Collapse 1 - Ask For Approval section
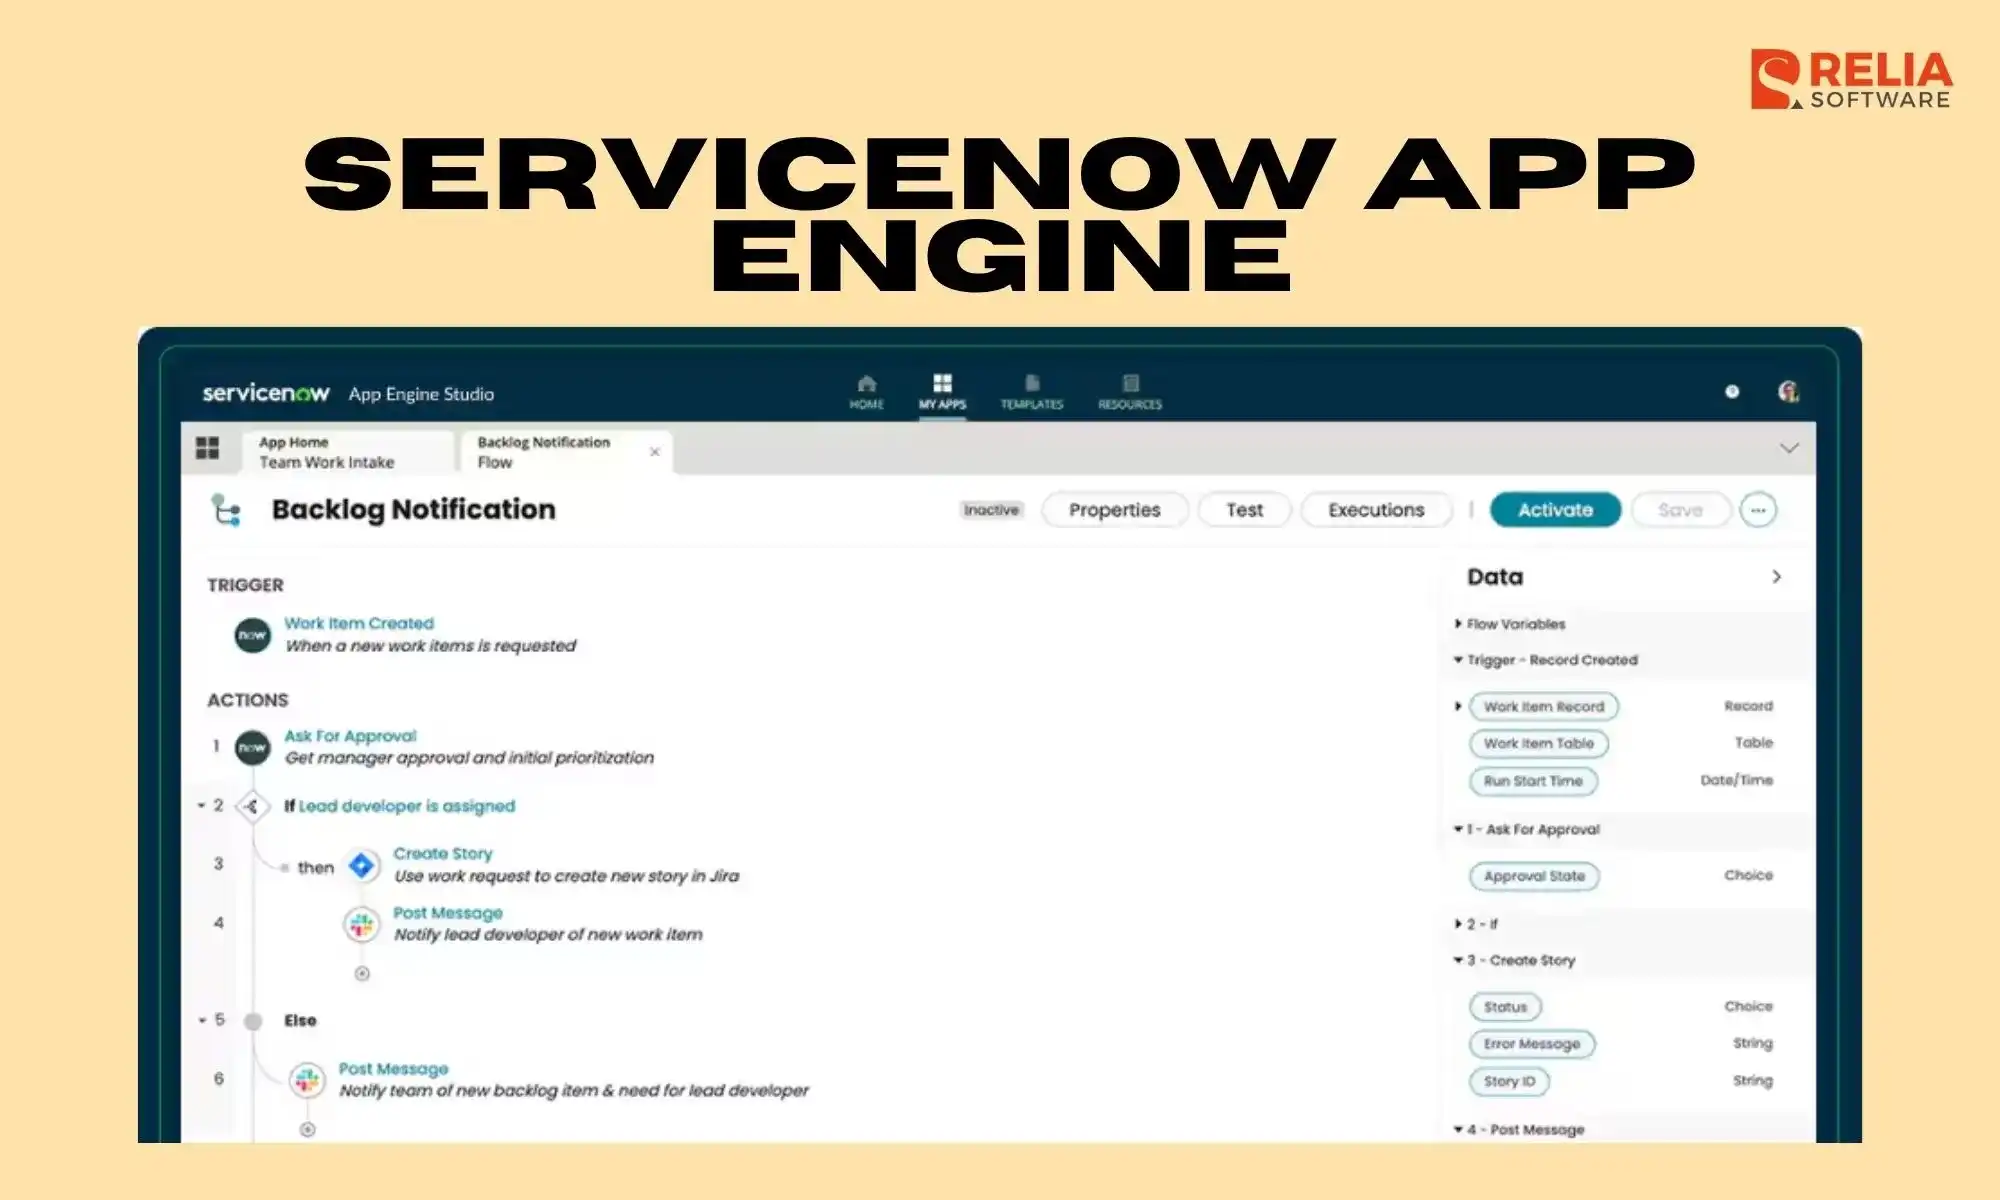The height and width of the screenshot is (1200, 2000). click(x=1458, y=829)
